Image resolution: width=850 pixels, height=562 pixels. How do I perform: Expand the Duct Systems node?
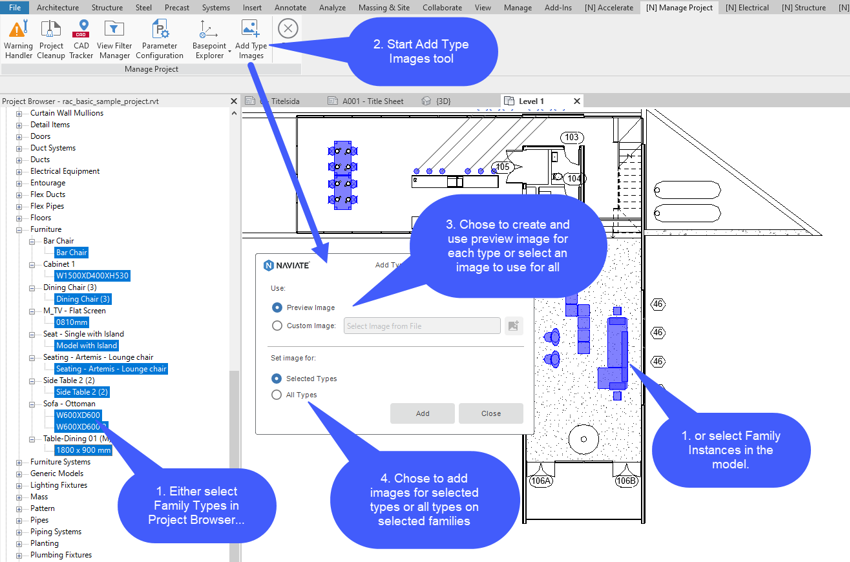pos(19,148)
